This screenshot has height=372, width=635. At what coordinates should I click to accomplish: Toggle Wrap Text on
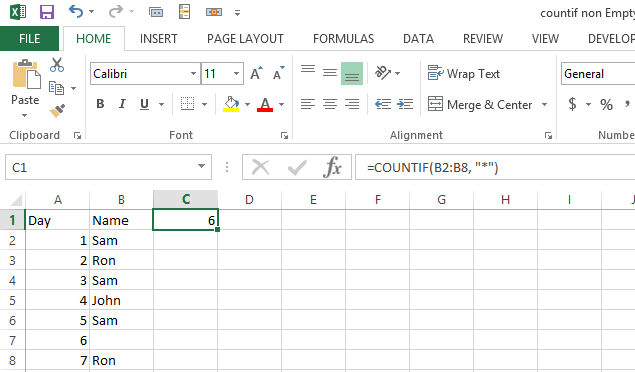(464, 74)
